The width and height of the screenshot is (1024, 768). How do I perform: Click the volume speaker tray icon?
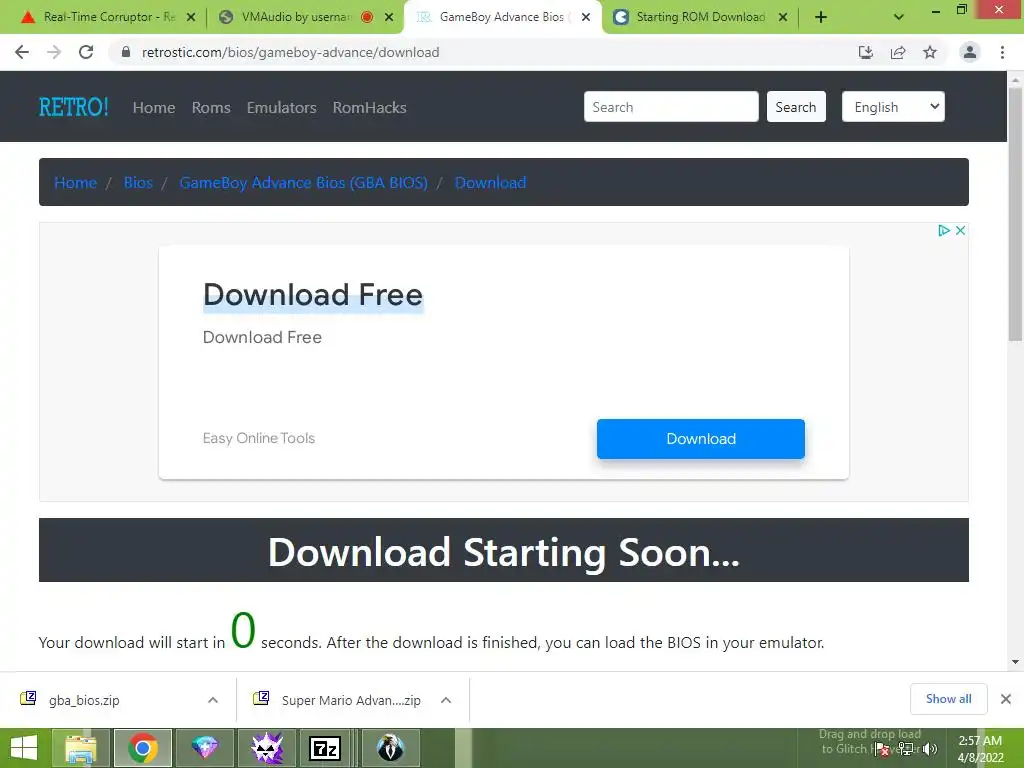point(930,749)
